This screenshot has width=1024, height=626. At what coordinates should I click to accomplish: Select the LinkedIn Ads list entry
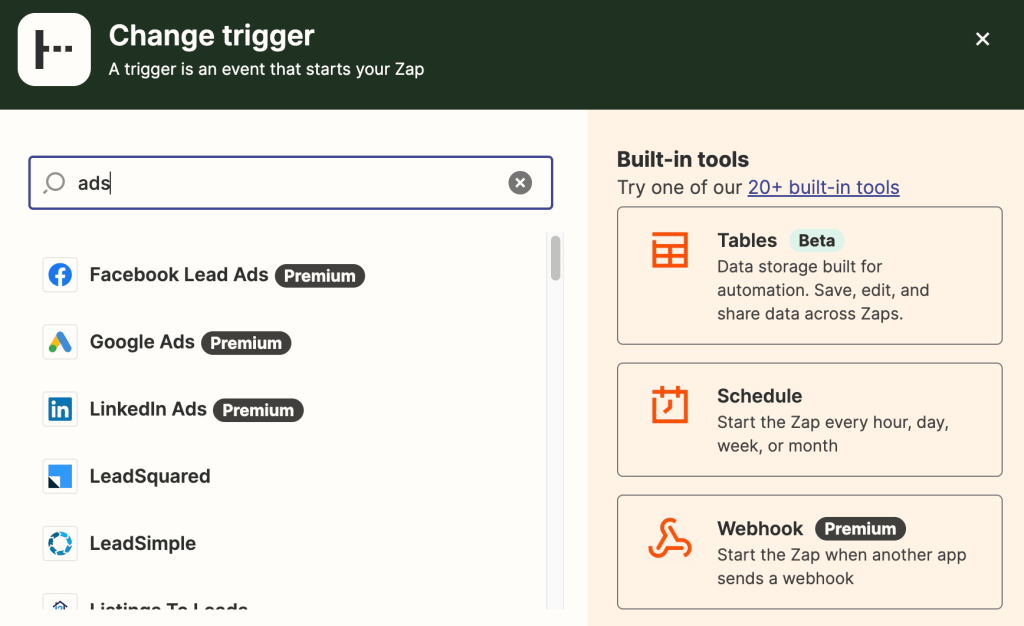click(148, 409)
